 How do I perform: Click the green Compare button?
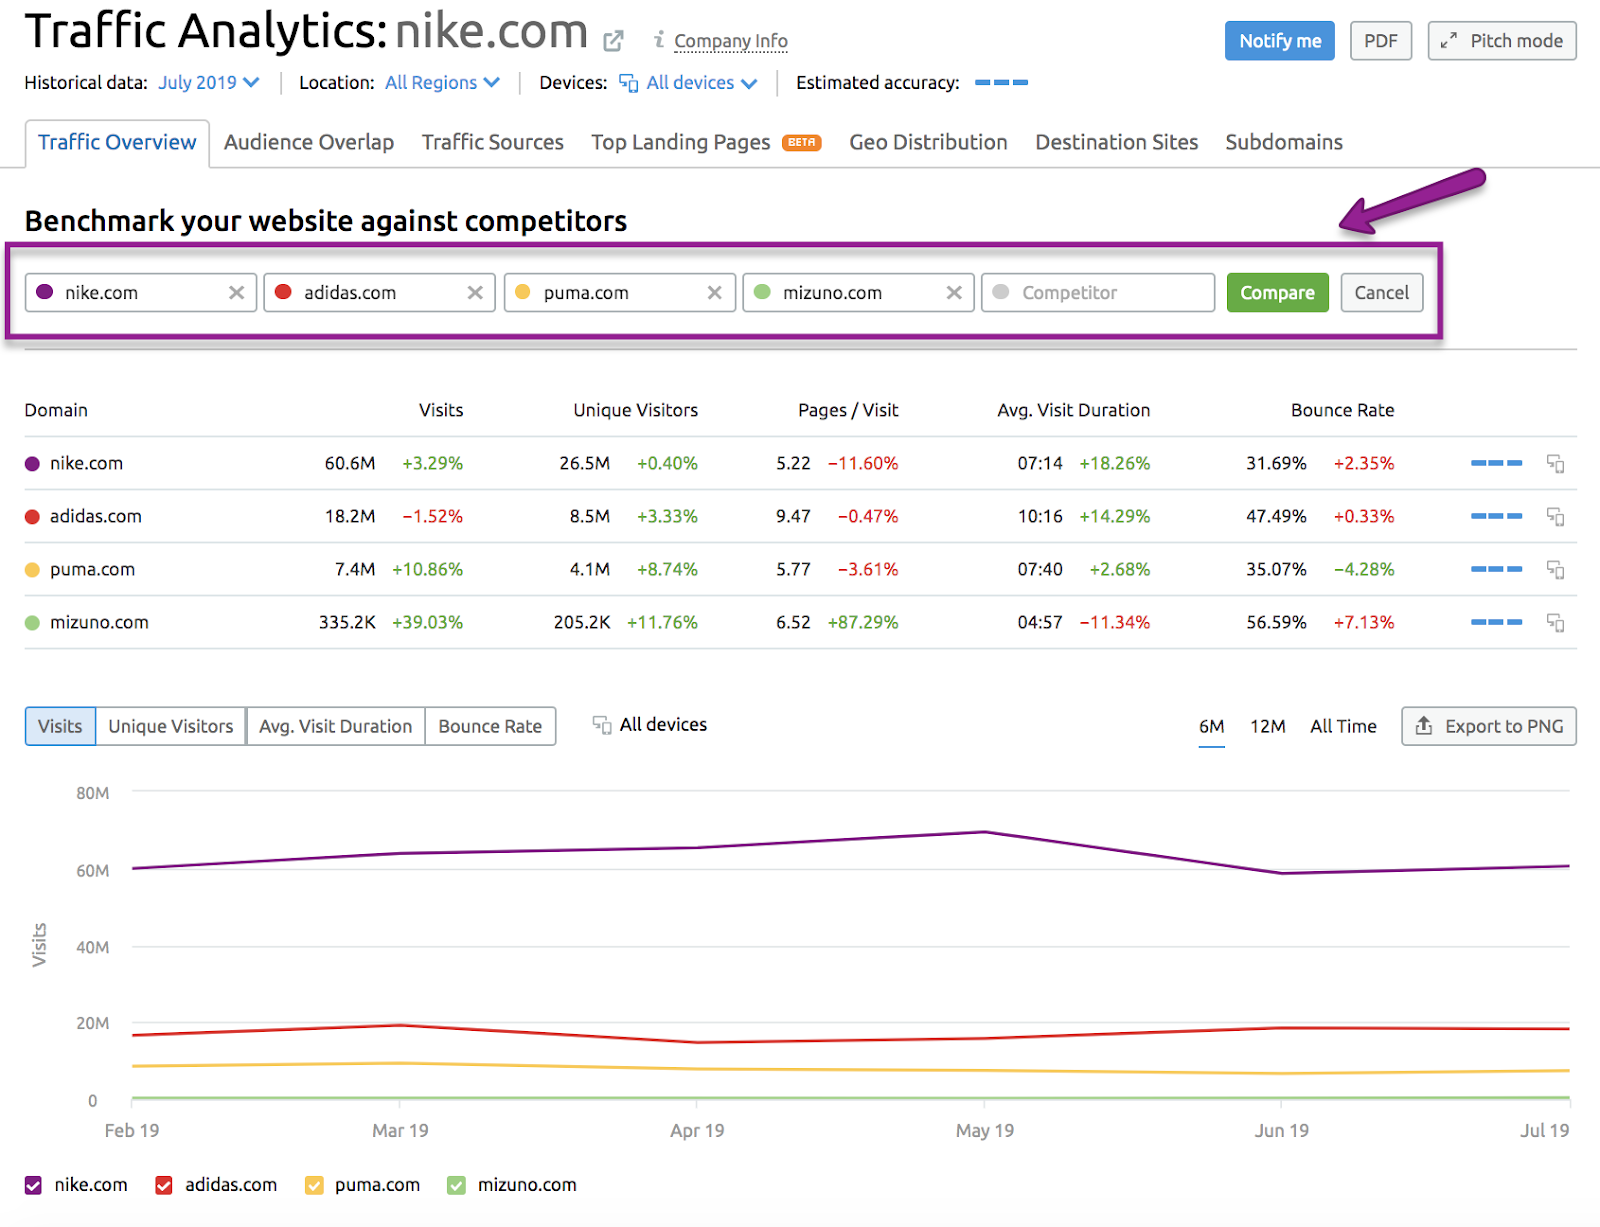click(x=1278, y=293)
